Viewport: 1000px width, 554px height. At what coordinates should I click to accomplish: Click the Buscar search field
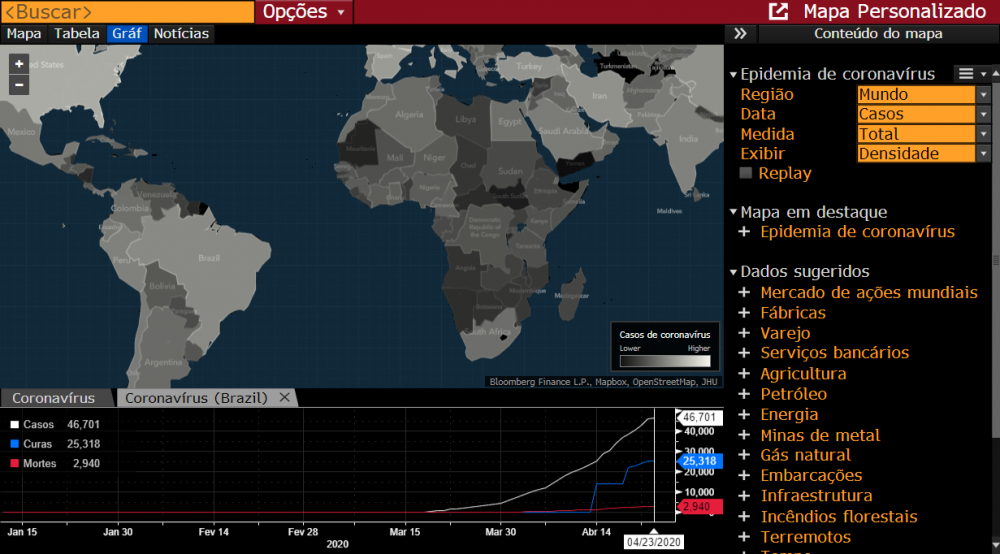point(127,11)
